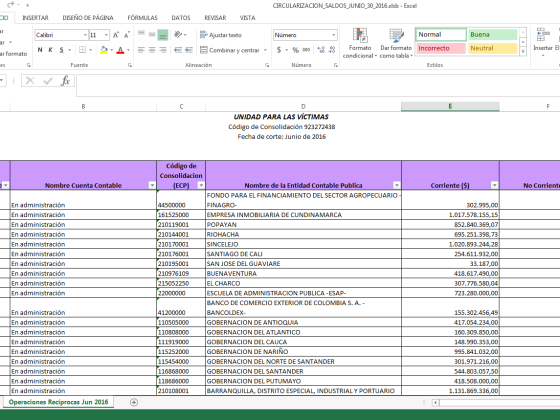Image resolution: width=560 pixels, height=420 pixels.
Task: Open filter for Nombre Cuenta Contable
Action: (x=152, y=185)
